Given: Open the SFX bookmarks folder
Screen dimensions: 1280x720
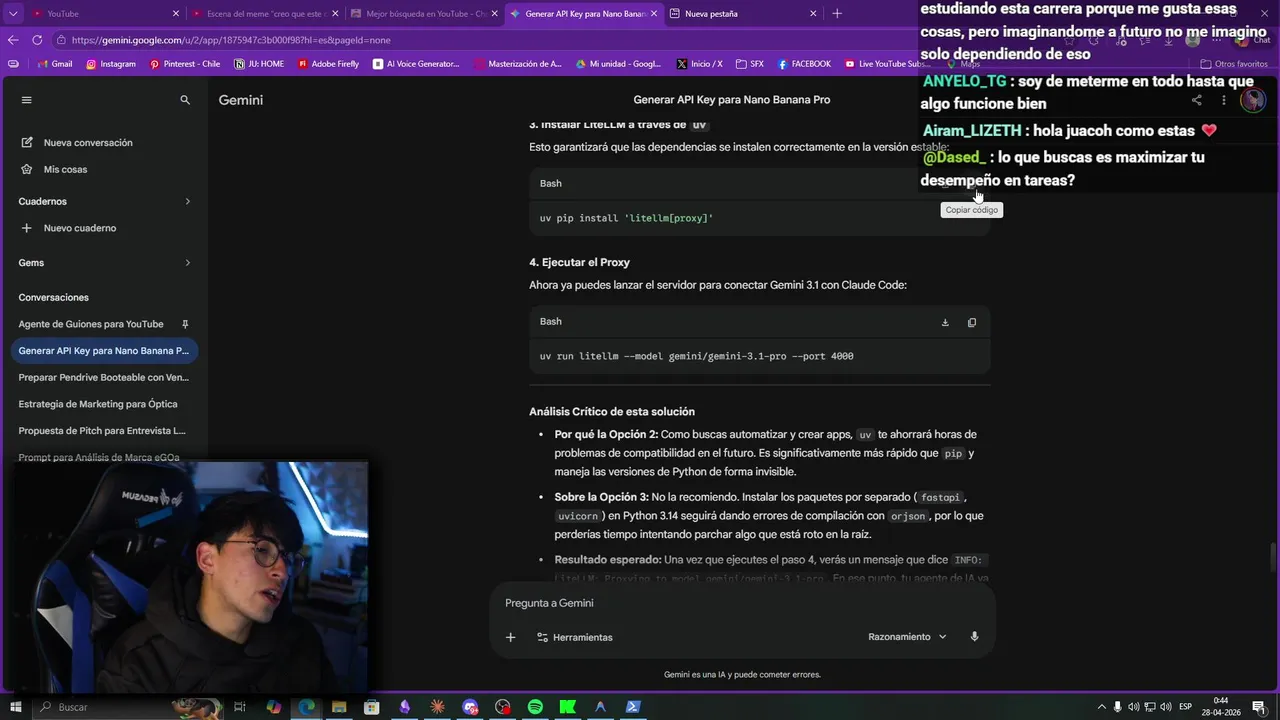Looking at the screenshot, I should [x=749, y=64].
